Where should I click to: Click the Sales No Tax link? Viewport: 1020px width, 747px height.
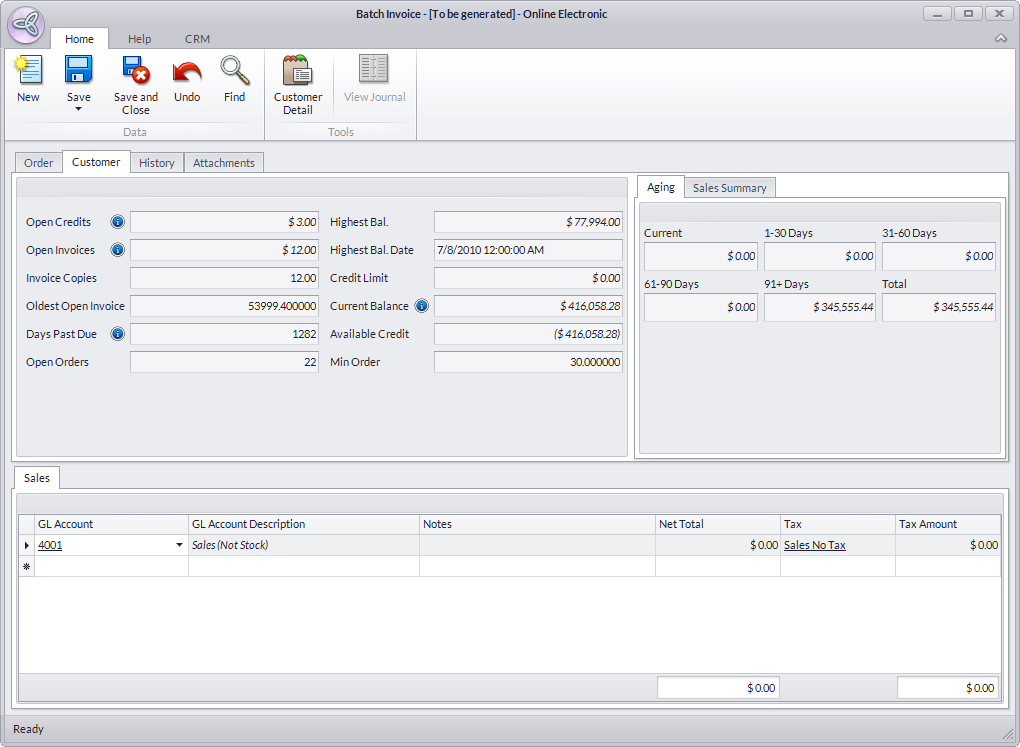pos(814,545)
